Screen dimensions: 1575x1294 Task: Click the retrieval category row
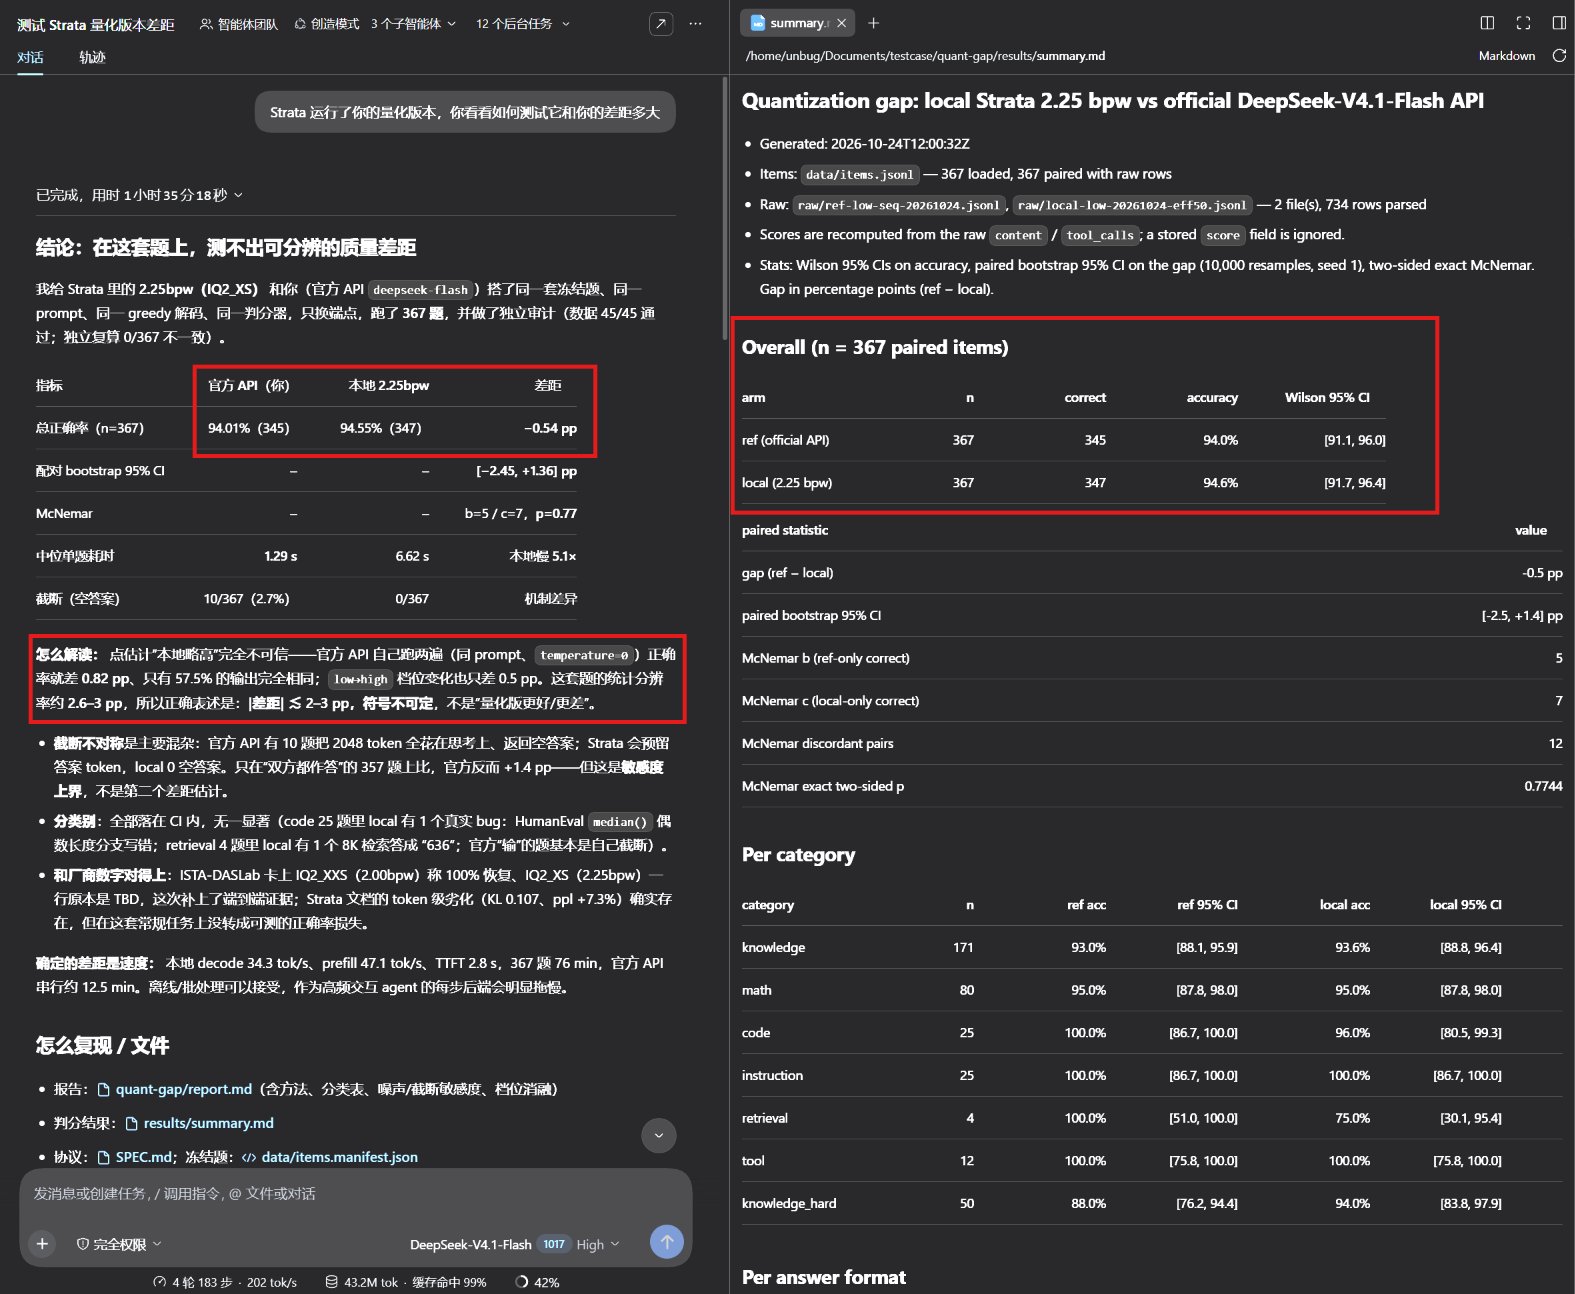(x=1151, y=1118)
